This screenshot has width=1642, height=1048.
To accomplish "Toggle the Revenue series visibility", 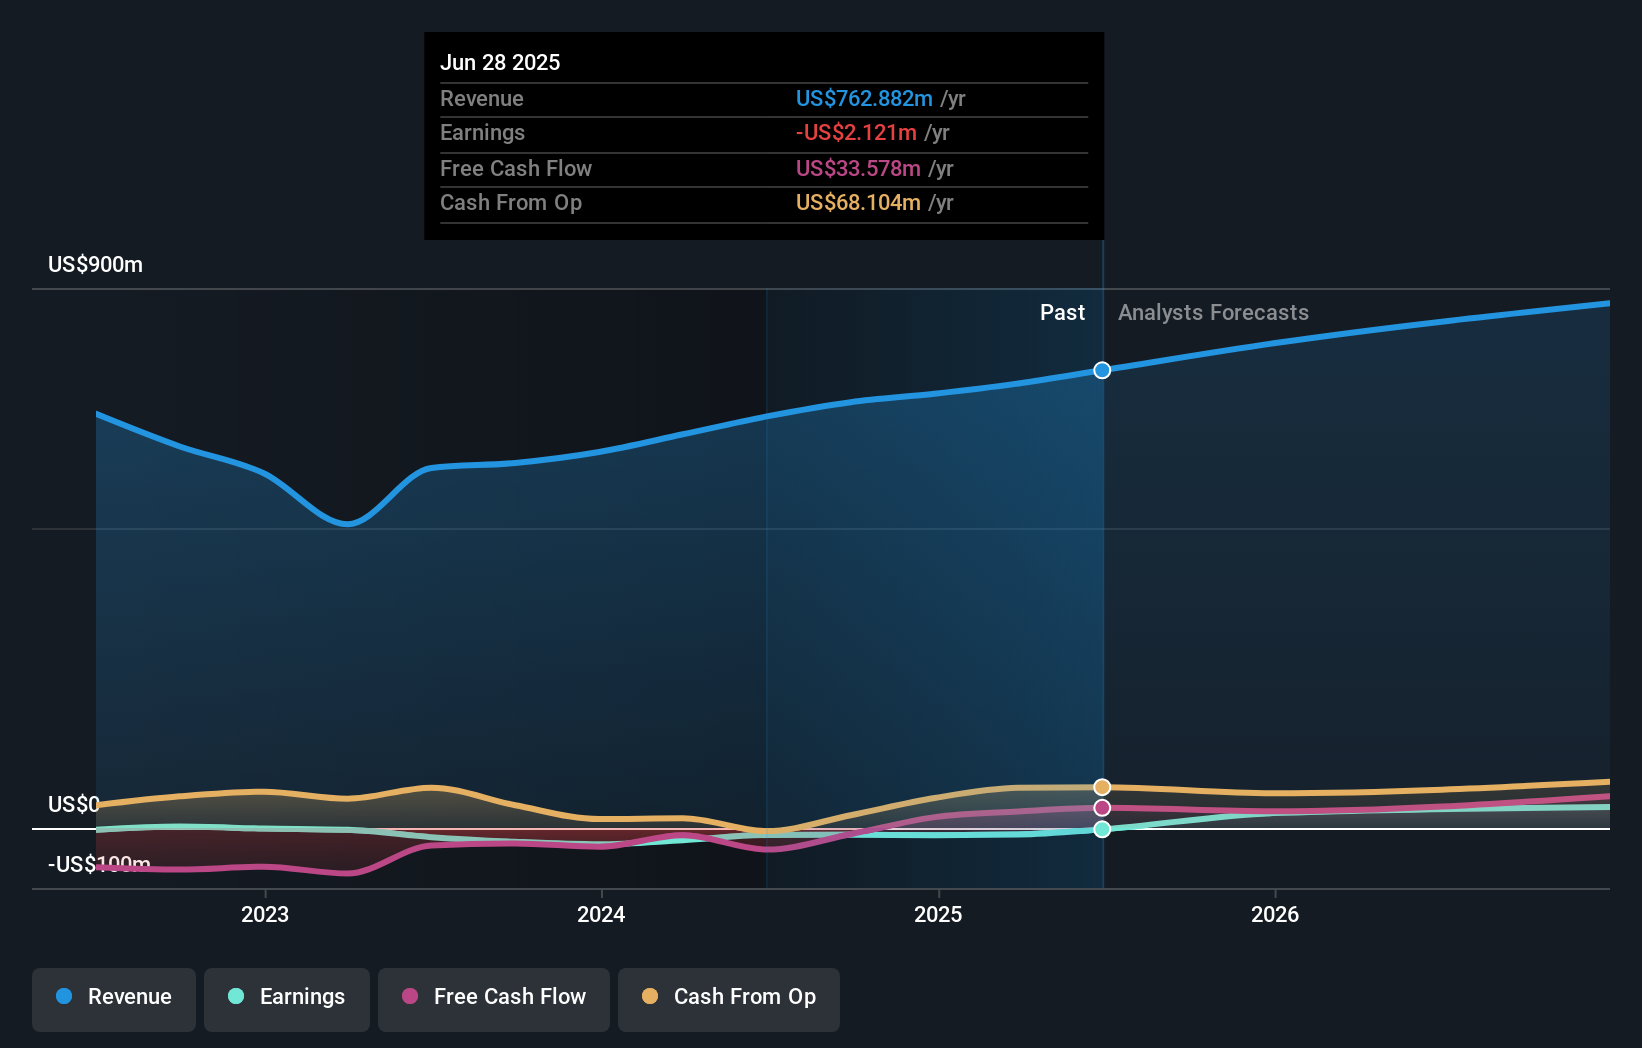I will pos(113,999).
